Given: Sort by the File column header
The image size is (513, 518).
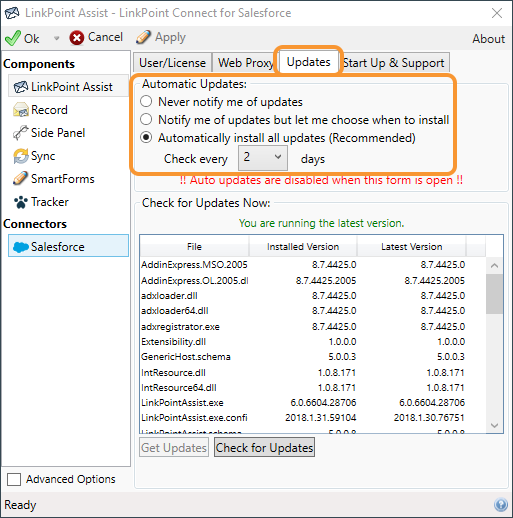Looking at the screenshot, I should click(x=194, y=246).
